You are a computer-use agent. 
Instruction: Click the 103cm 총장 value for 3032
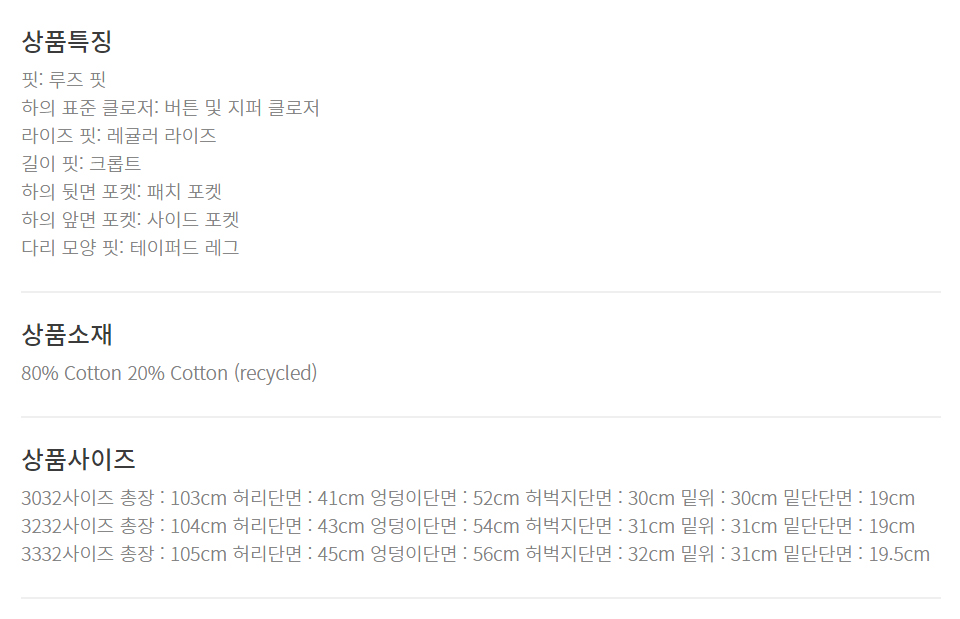point(199,498)
